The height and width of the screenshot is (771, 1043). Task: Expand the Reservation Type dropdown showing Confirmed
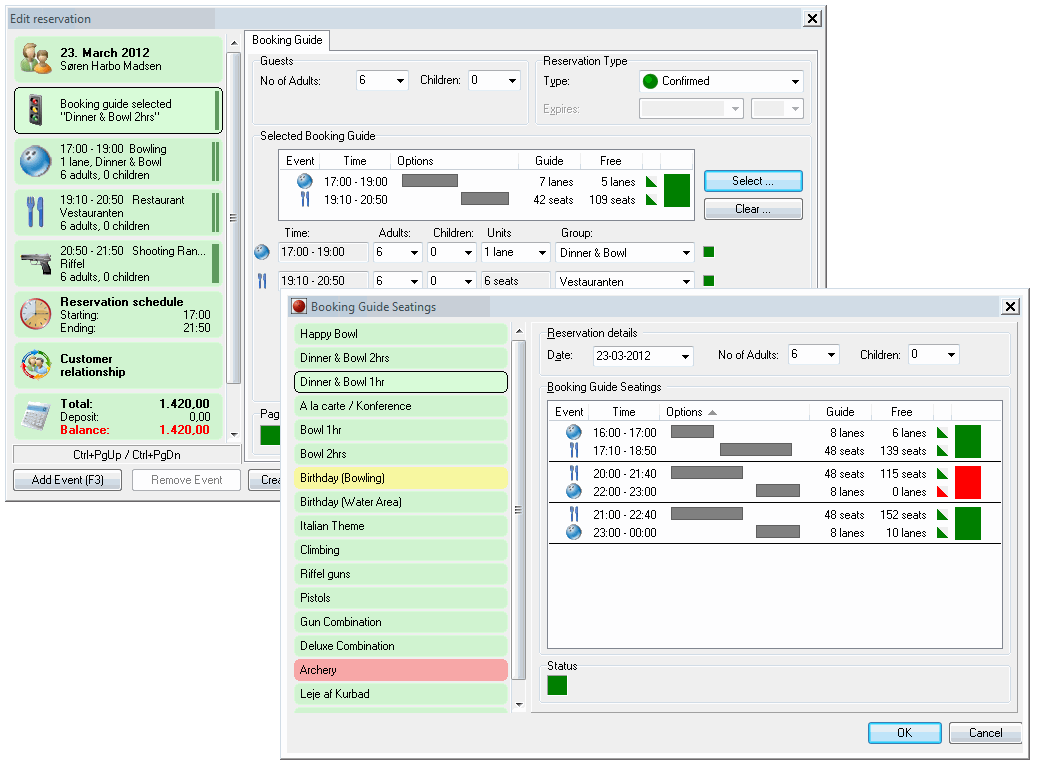(x=795, y=82)
